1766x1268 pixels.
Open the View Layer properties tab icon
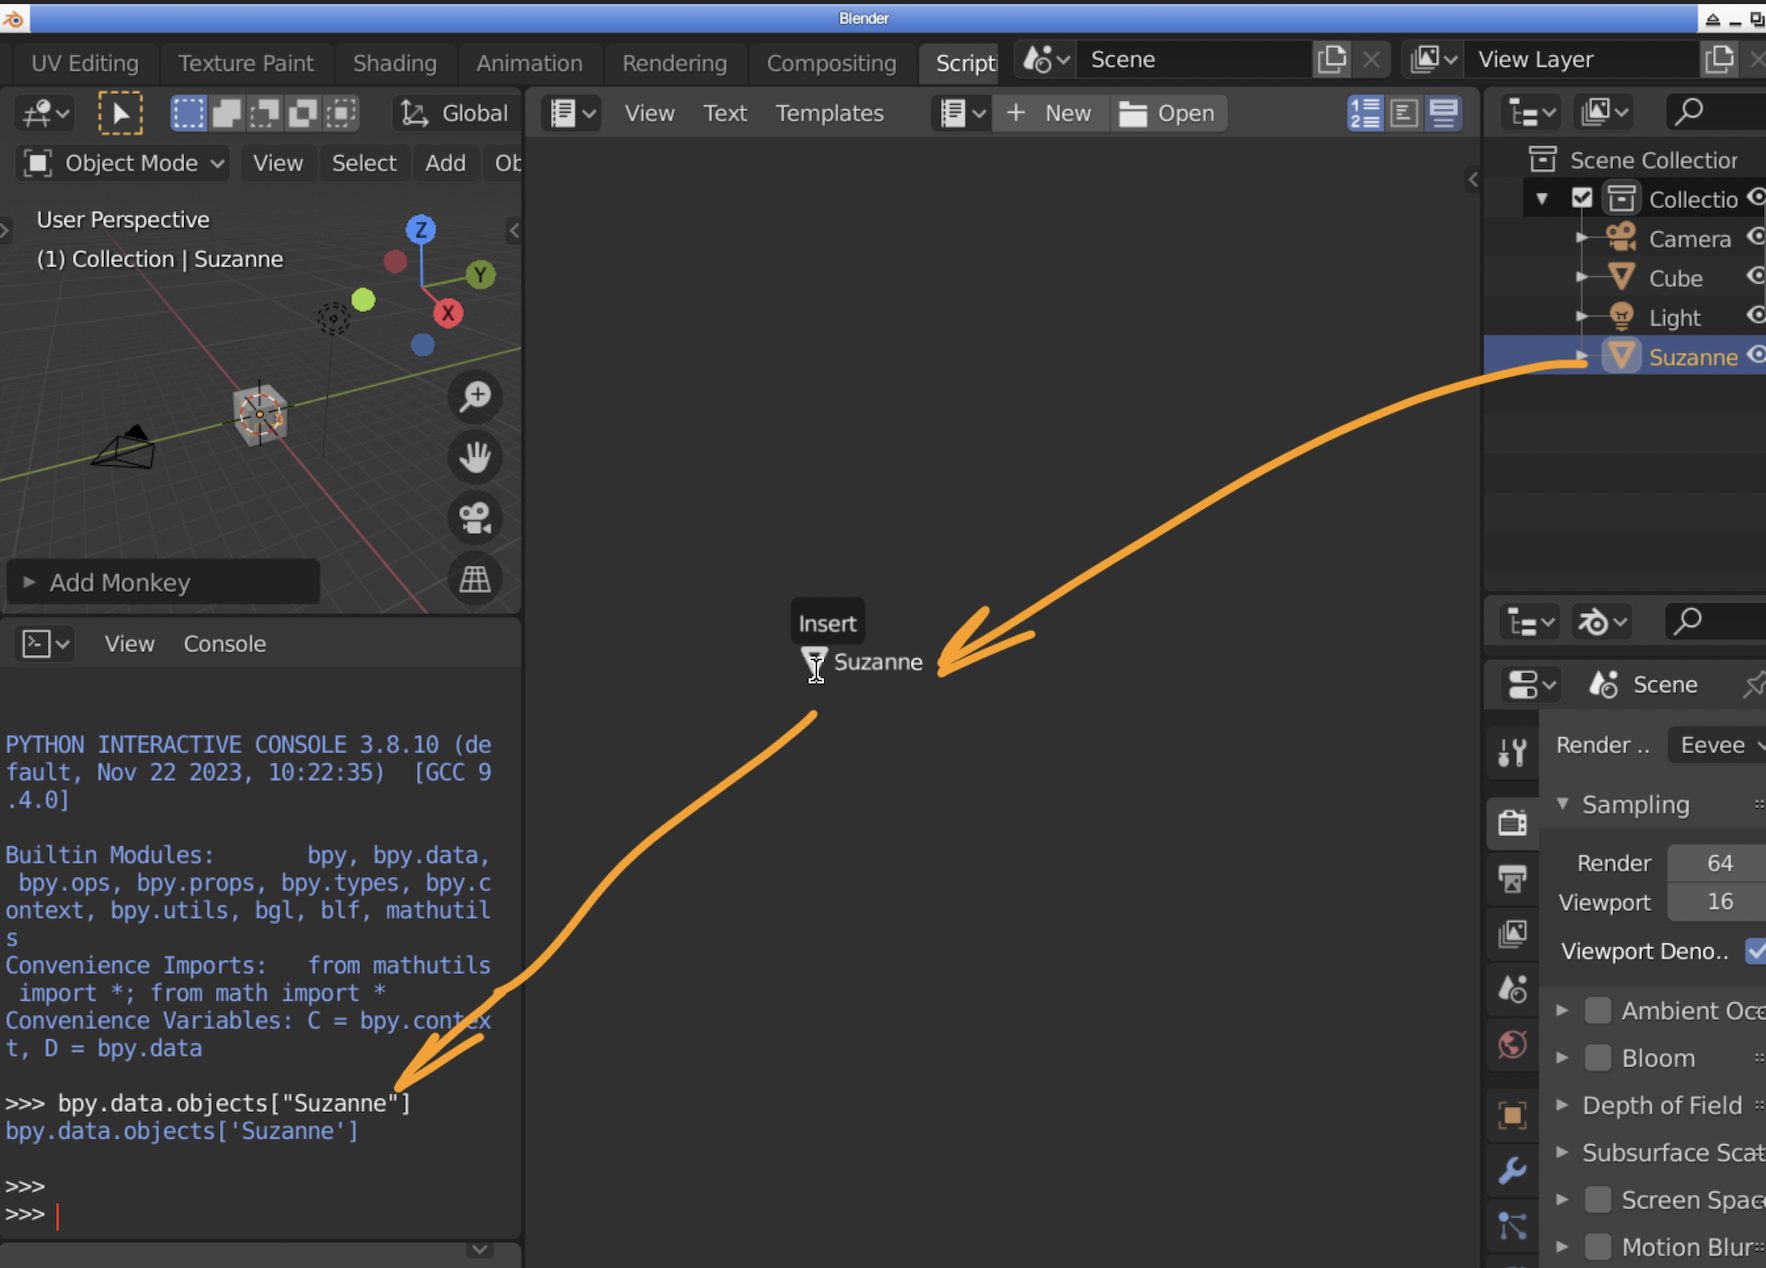(1512, 934)
